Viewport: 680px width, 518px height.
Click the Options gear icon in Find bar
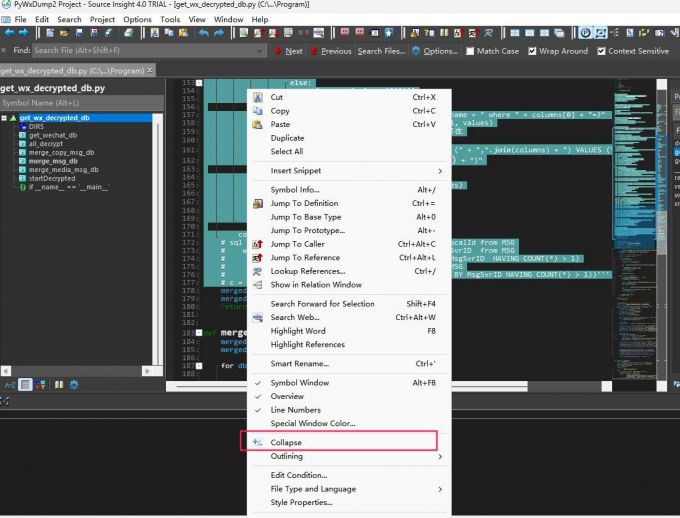(x=416, y=51)
